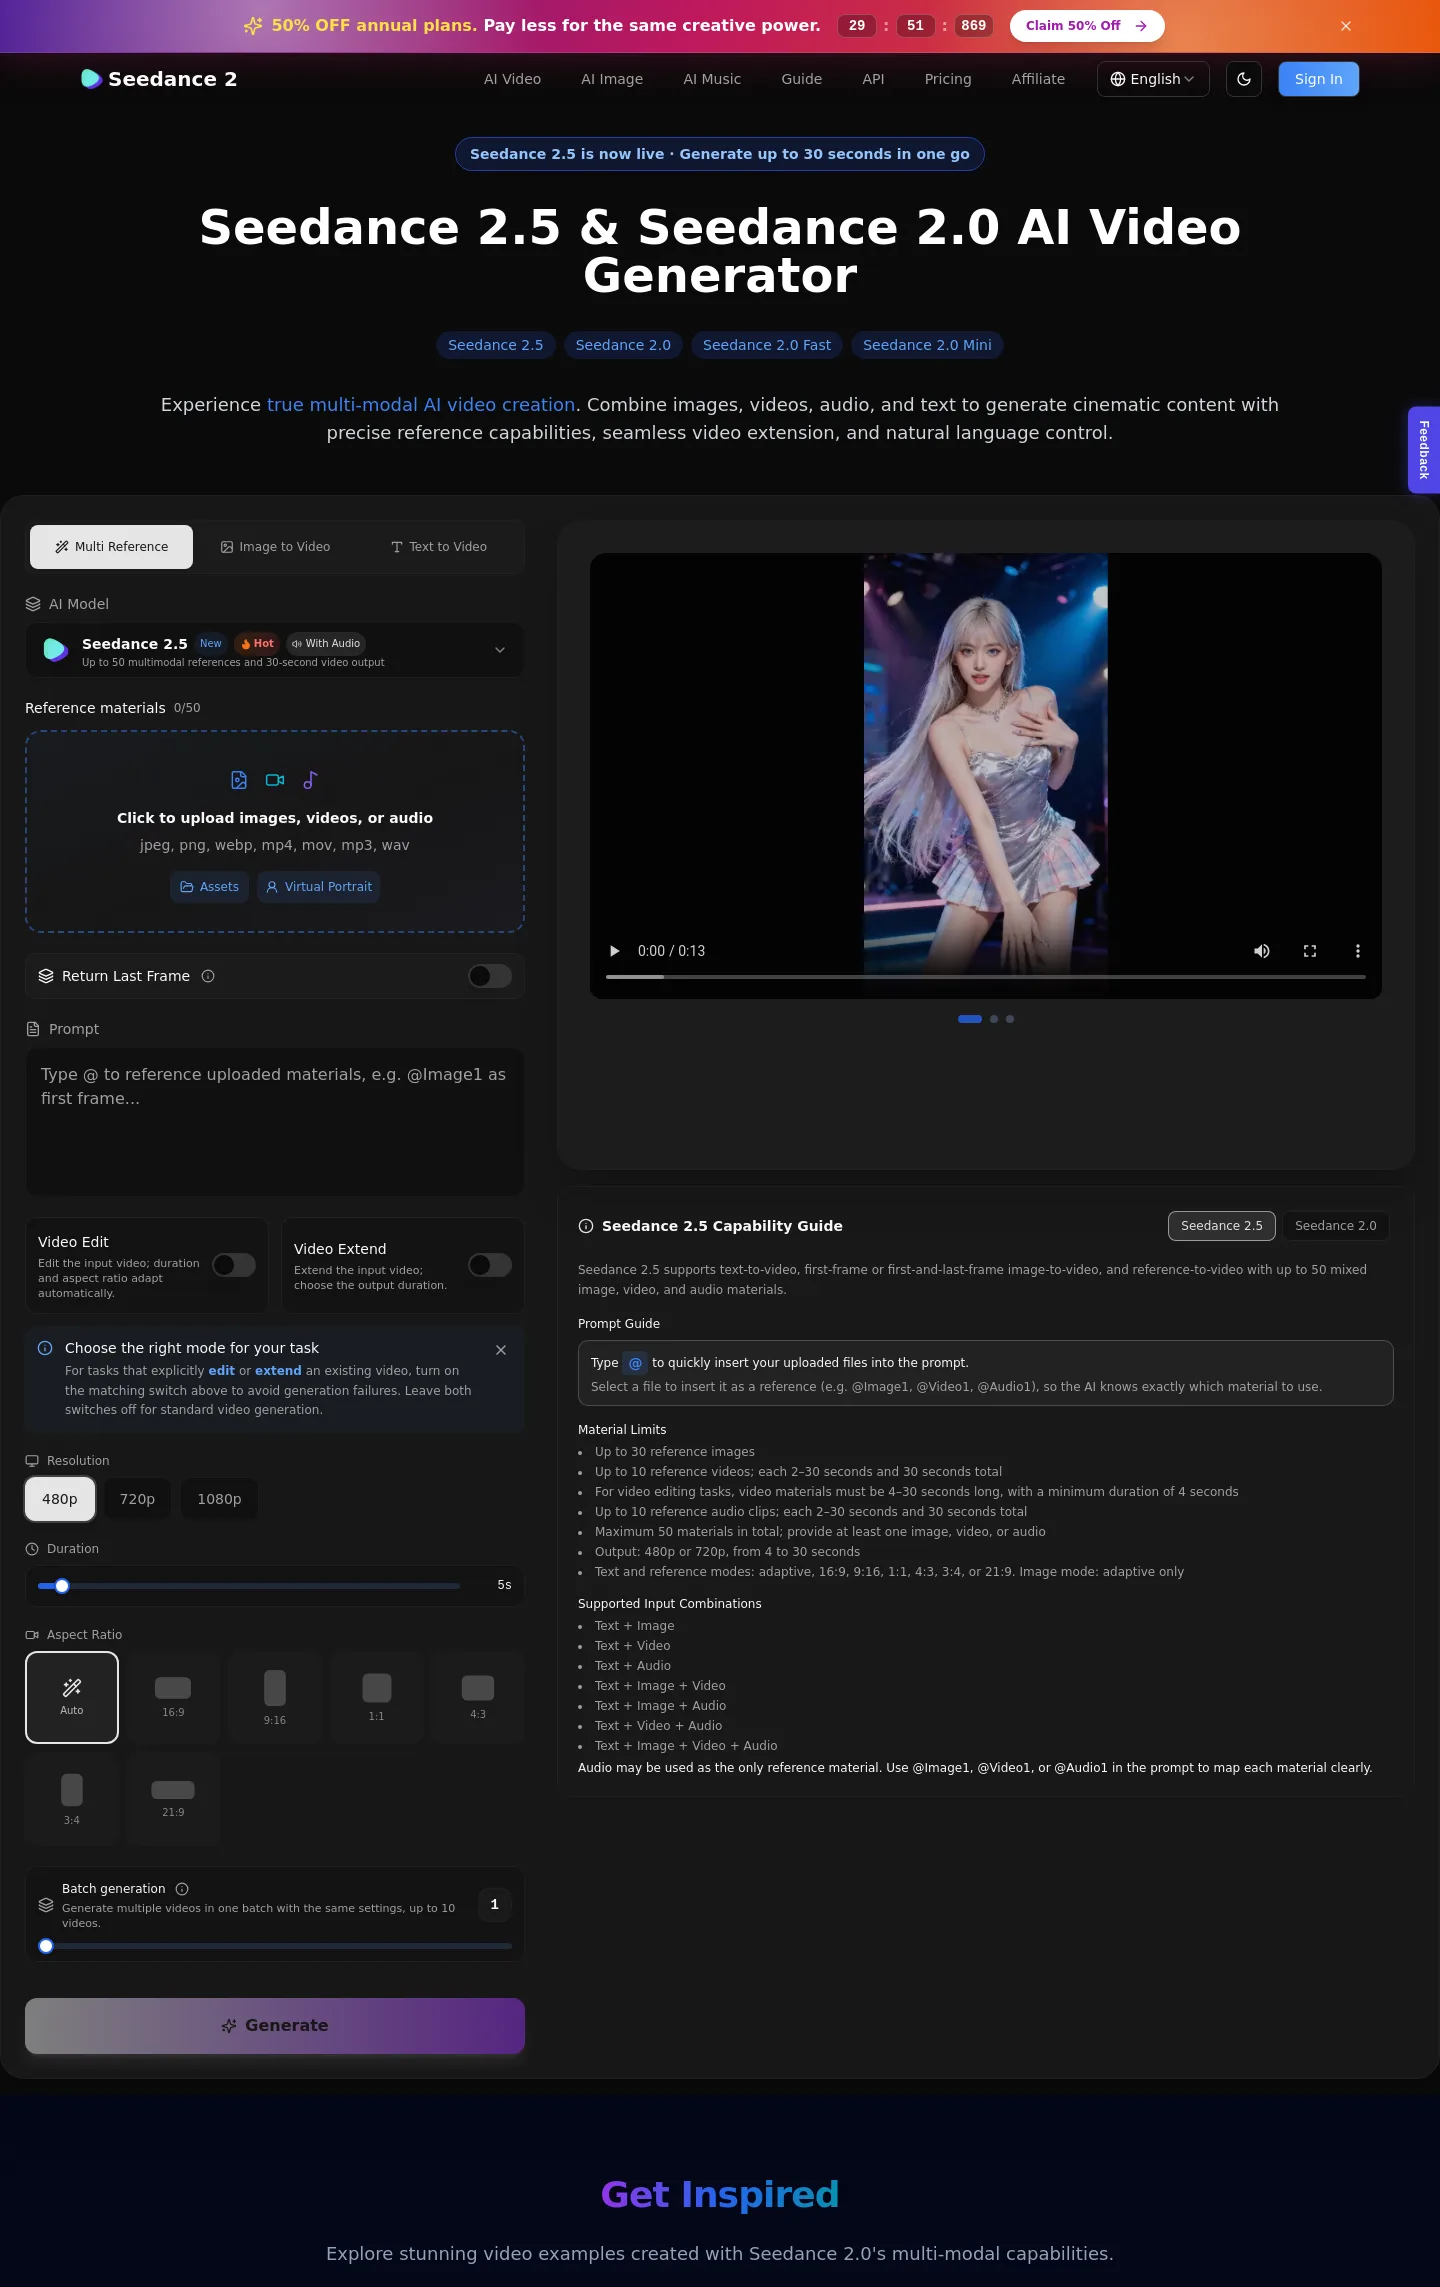Switch to Multi Reference tab
The width and height of the screenshot is (1440, 2287).
111,547
